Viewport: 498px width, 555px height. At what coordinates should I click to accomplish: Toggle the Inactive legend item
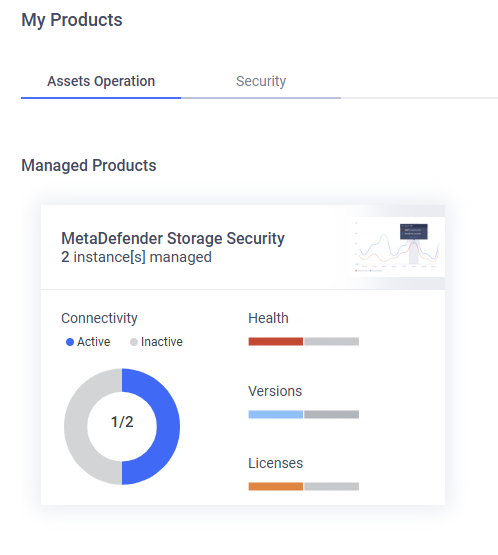pyautogui.click(x=156, y=342)
